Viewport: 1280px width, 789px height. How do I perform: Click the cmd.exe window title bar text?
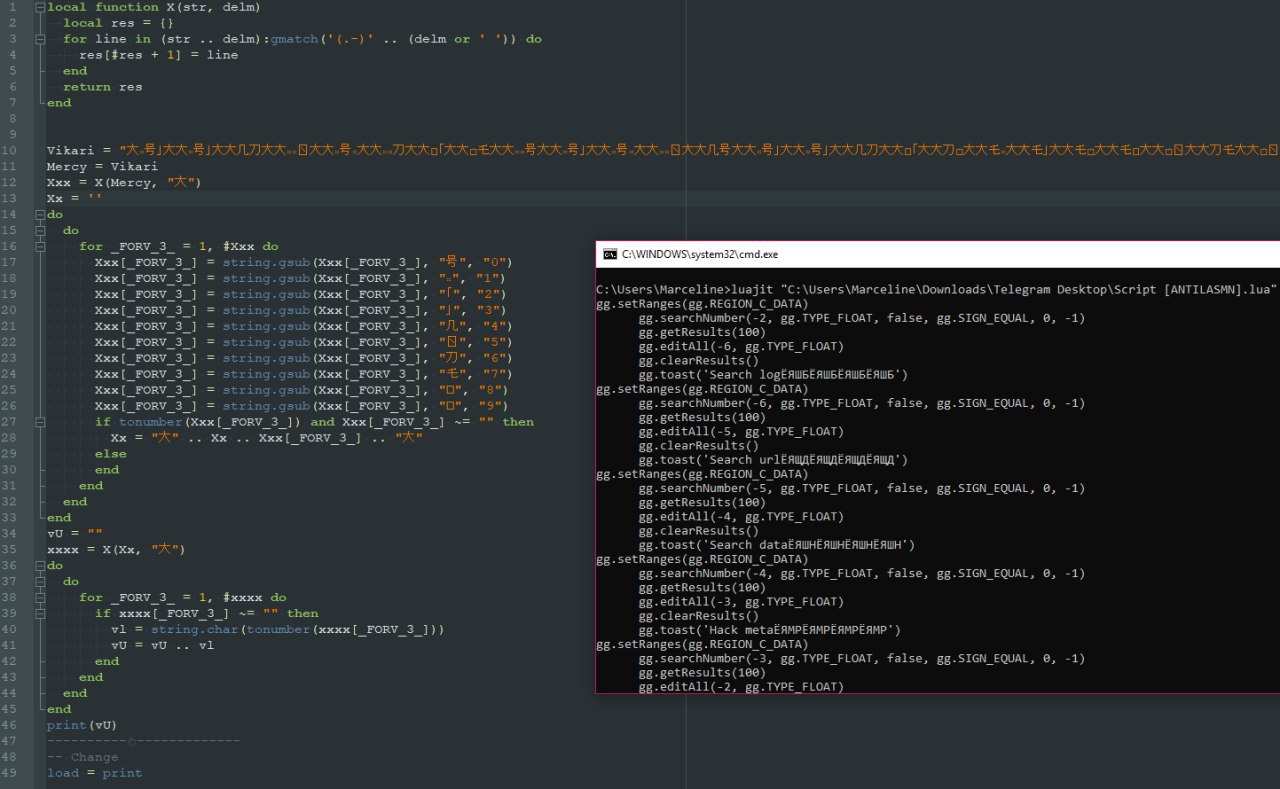click(x=699, y=255)
